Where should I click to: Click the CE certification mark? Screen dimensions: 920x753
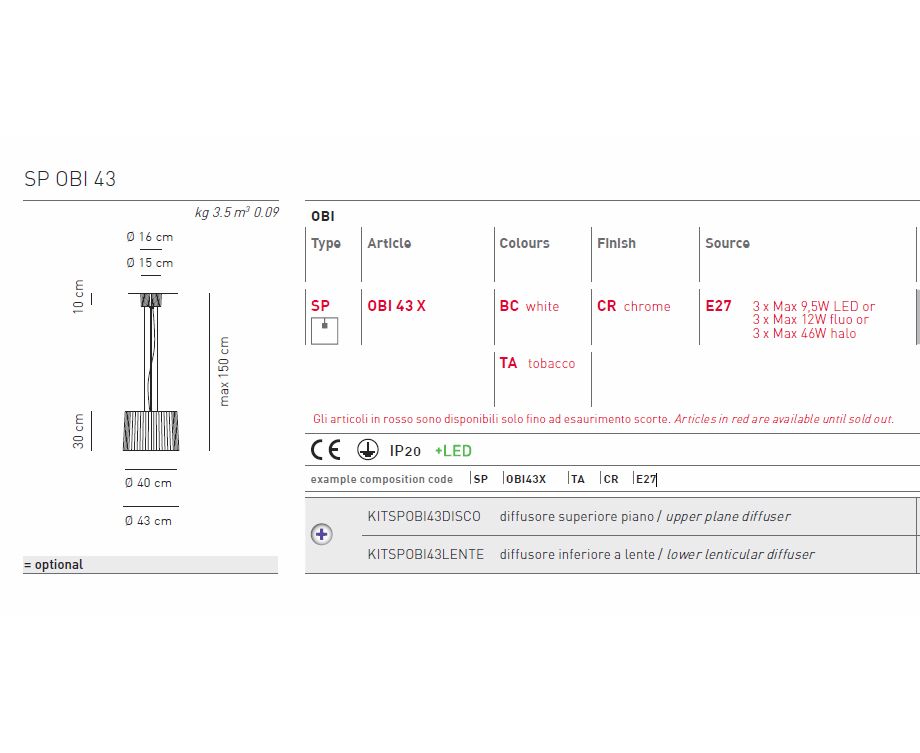326,450
